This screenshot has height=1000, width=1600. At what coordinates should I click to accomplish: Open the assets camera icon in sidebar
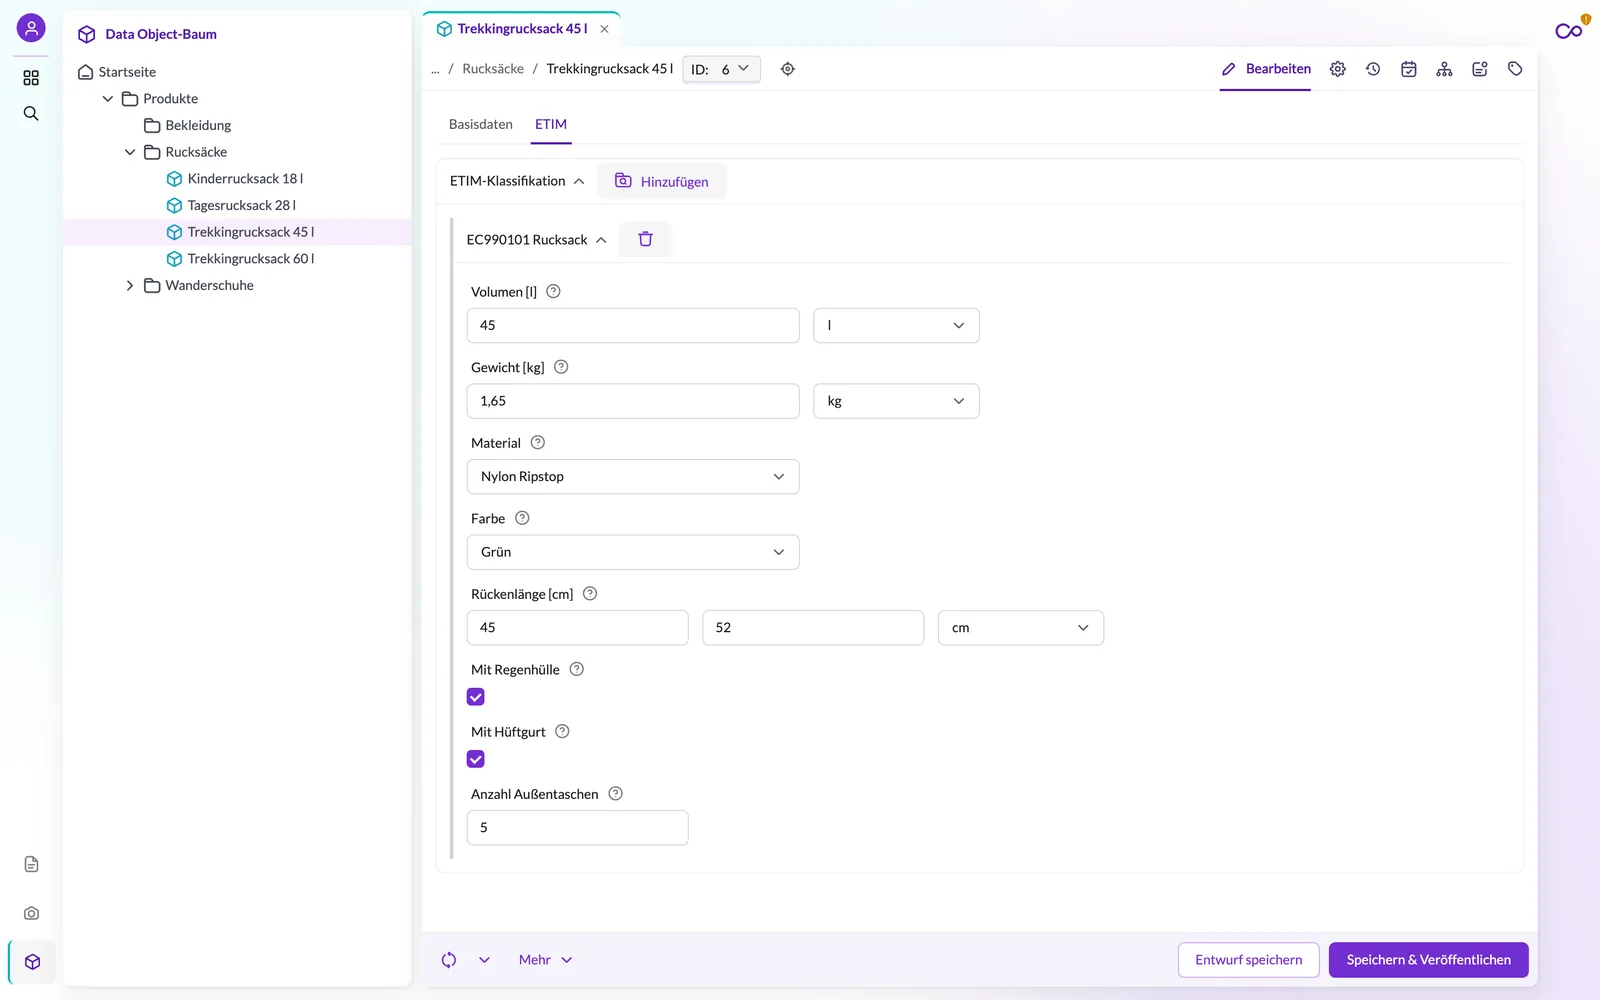31,913
